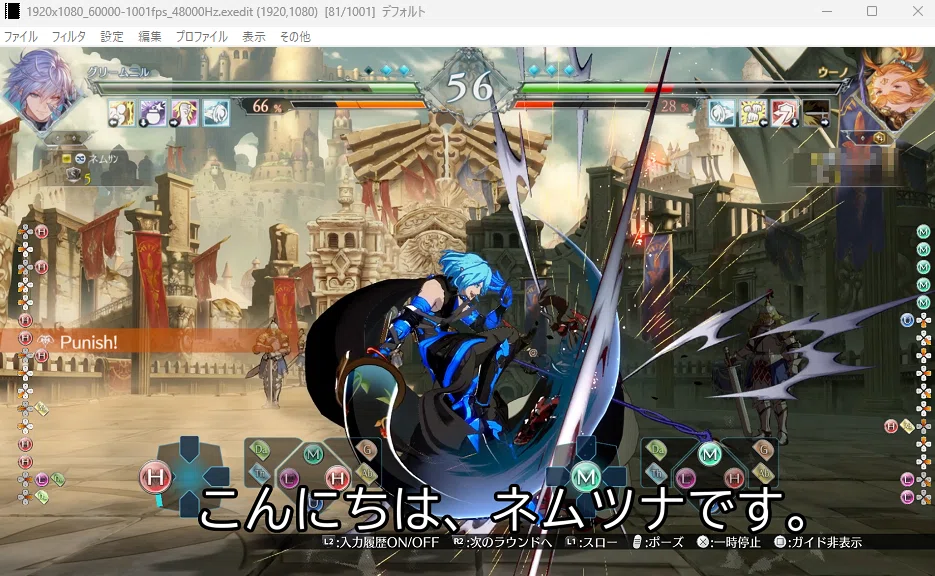
Task: Click the 一時停止 guide entry
Action: (x=729, y=542)
